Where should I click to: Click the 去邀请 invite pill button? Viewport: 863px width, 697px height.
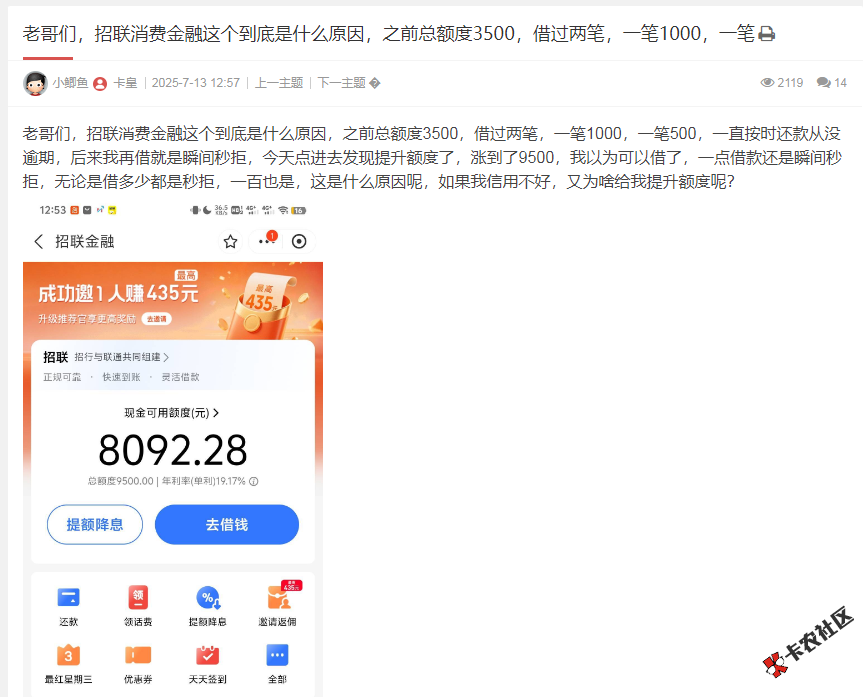tap(157, 319)
